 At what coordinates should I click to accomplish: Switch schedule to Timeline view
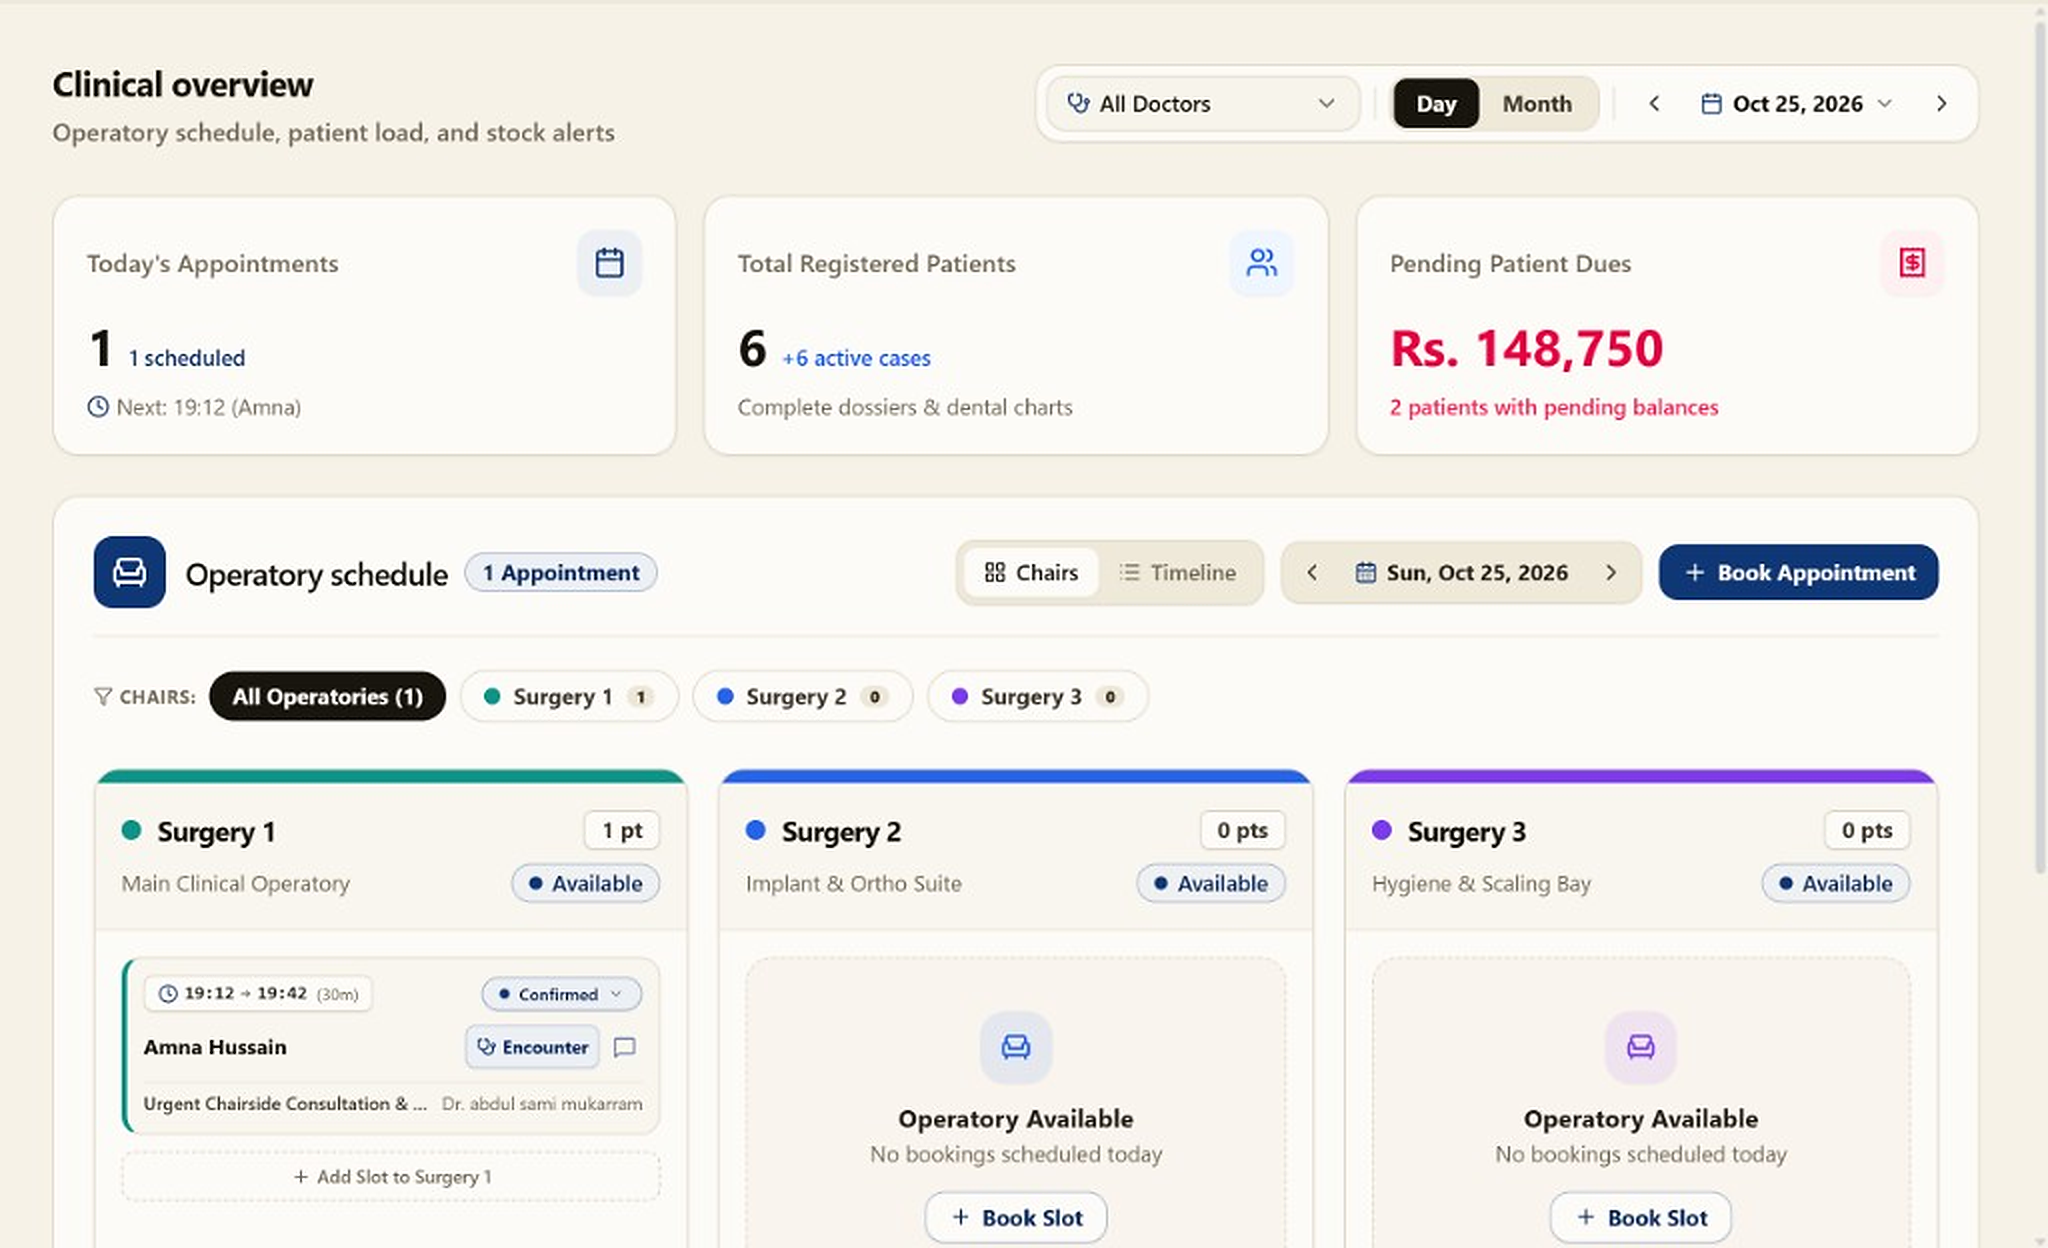[1177, 572]
